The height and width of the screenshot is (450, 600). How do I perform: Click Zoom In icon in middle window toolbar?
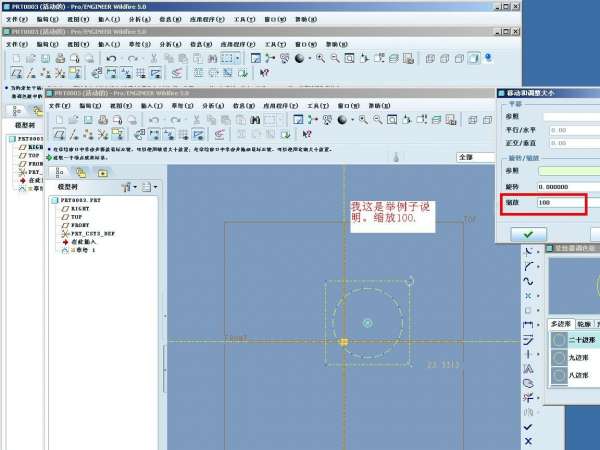click(320, 58)
